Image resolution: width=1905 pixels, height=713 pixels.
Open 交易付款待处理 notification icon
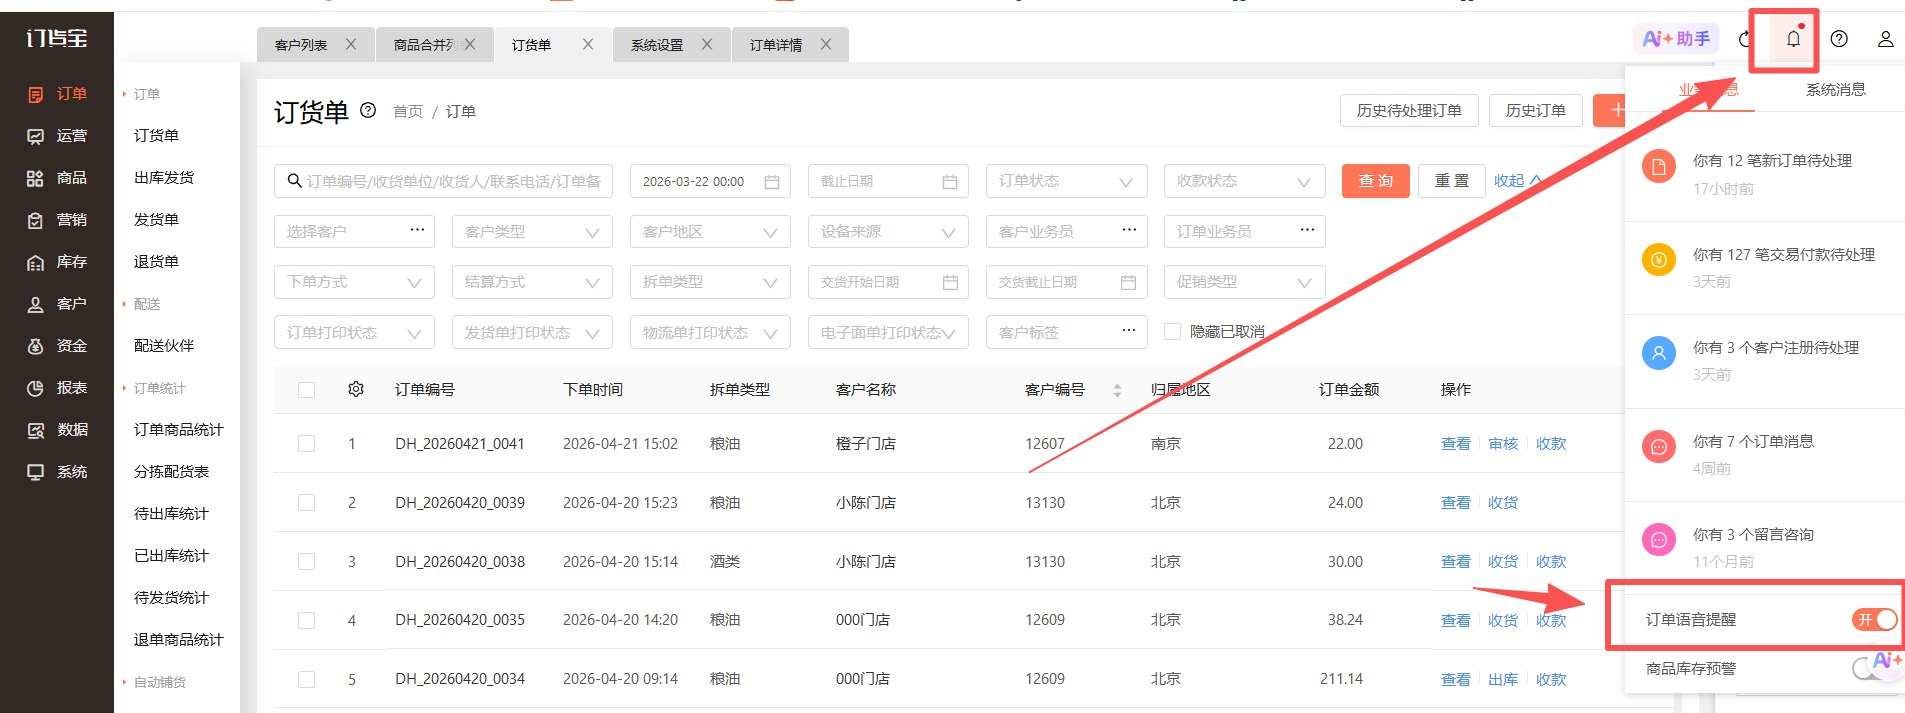1659,260
